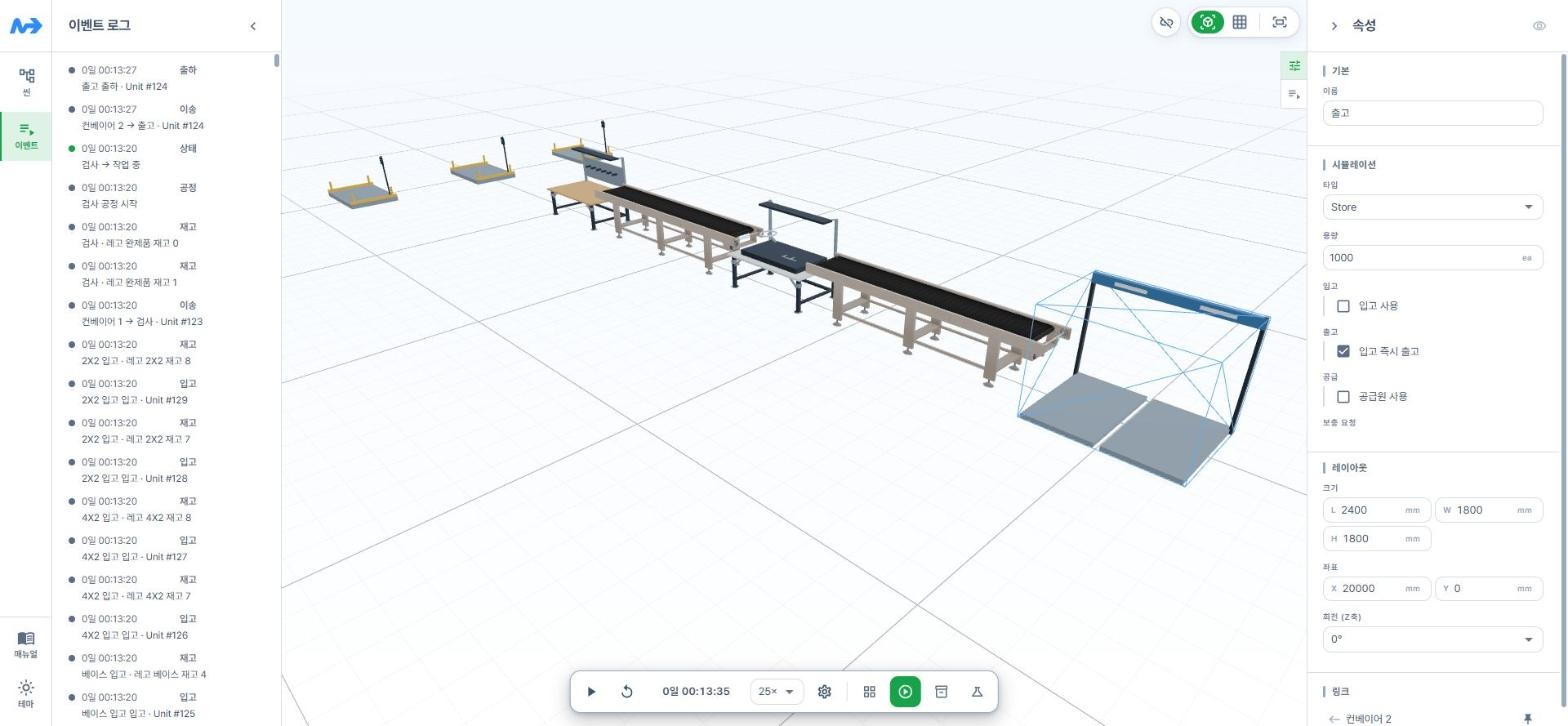Select the 이벤트 sidebar tab
The width and height of the screenshot is (1568, 726).
pos(26,136)
